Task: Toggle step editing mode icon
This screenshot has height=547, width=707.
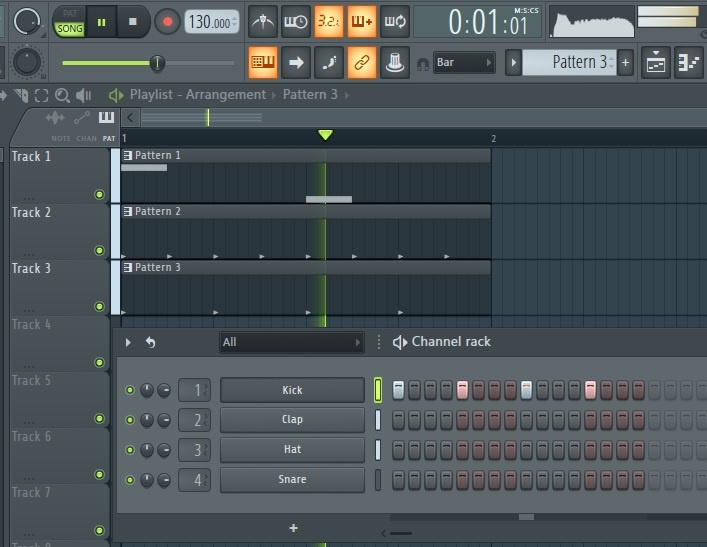Action: (x=329, y=62)
